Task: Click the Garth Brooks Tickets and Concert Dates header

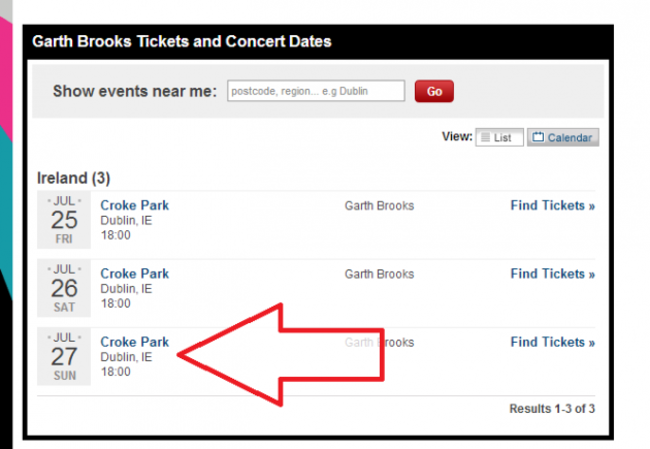Action: pyautogui.click(x=182, y=42)
